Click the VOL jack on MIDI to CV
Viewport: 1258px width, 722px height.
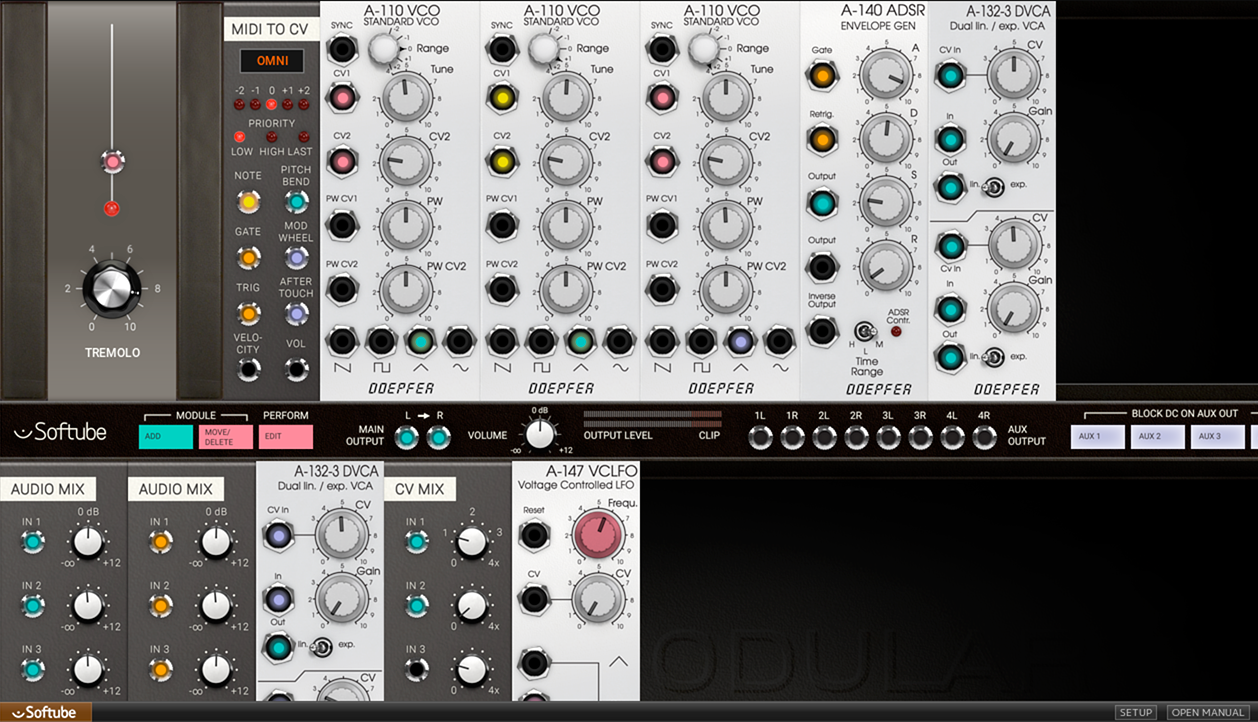pyautogui.click(x=296, y=369)
